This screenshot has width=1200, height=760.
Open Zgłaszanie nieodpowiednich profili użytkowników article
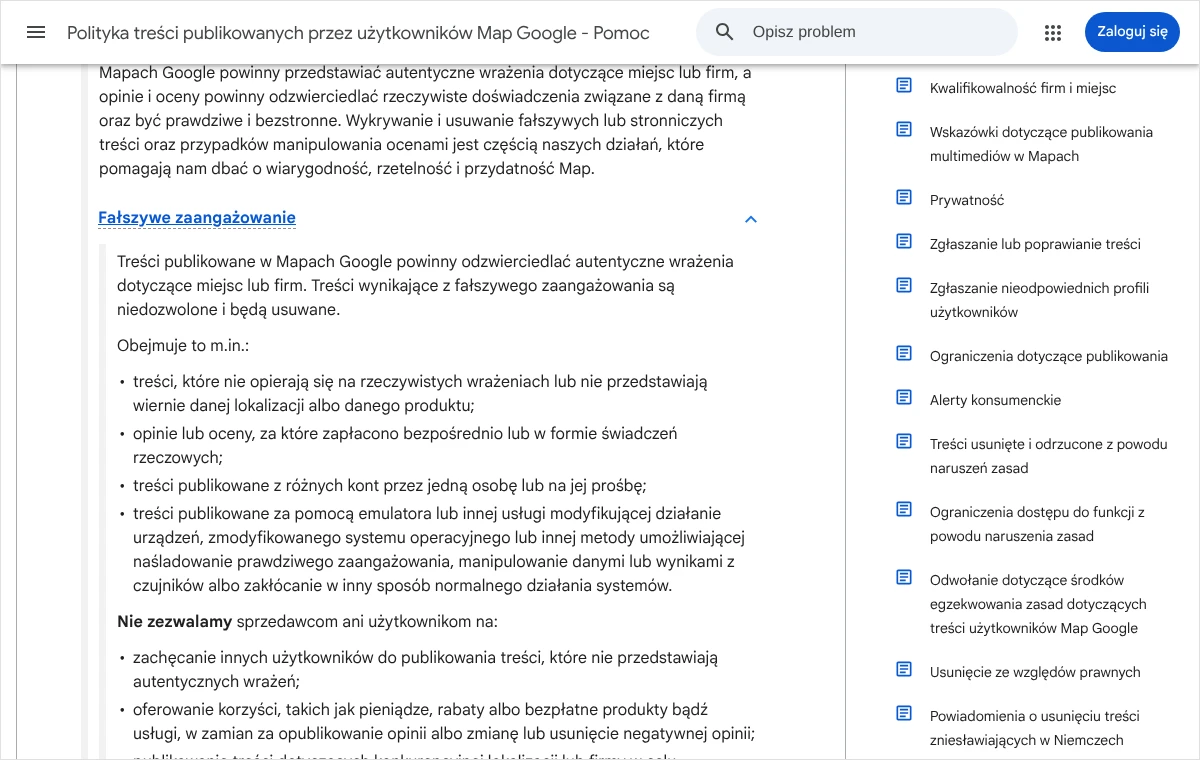pyautogui.click(x=1039, y=300)
